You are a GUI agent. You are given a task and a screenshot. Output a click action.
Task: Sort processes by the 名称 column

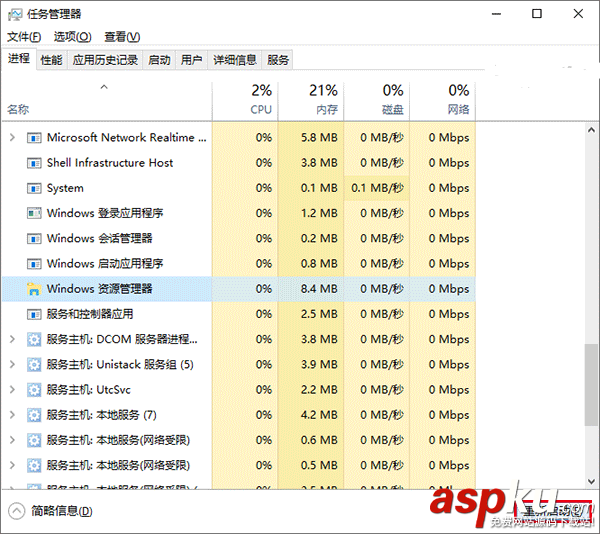tap(107, 101)
